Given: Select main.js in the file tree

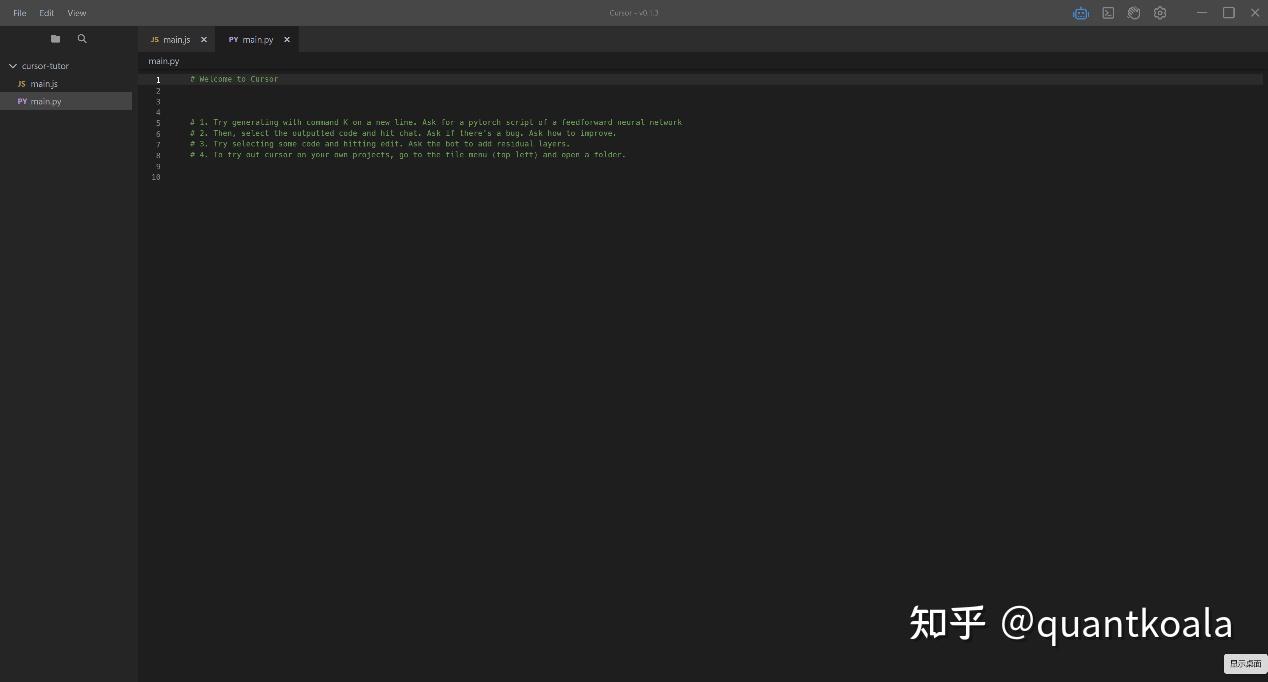Looking at the screenshot, I should click(45, 83).
